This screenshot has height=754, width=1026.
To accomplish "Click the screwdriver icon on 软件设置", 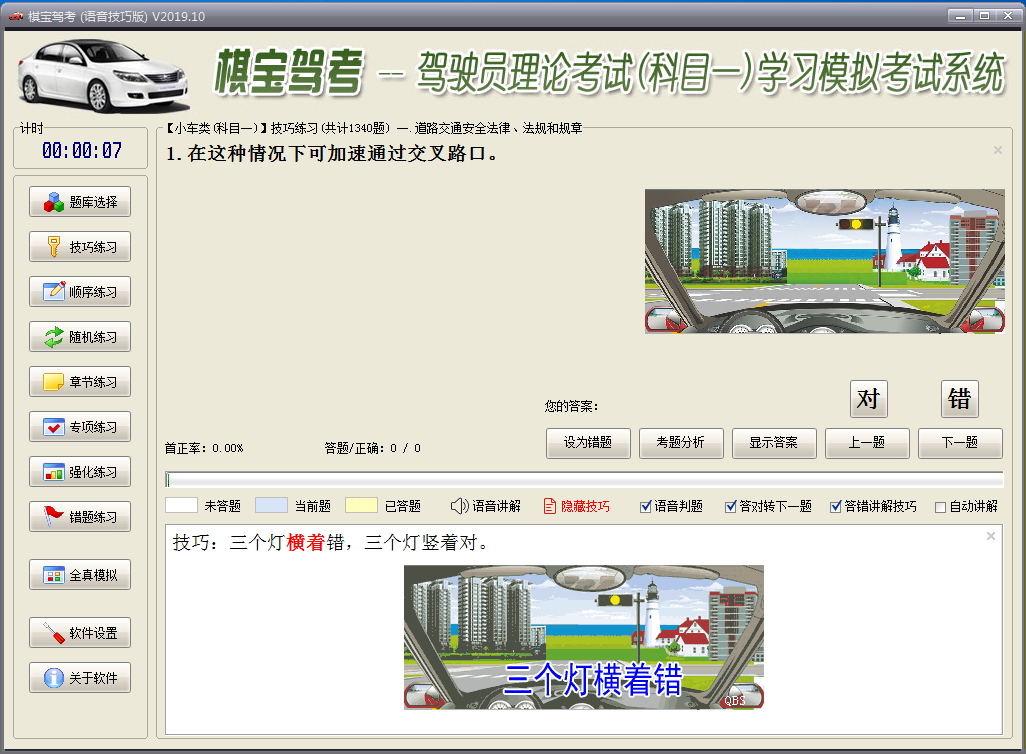I will coord(54,633).
